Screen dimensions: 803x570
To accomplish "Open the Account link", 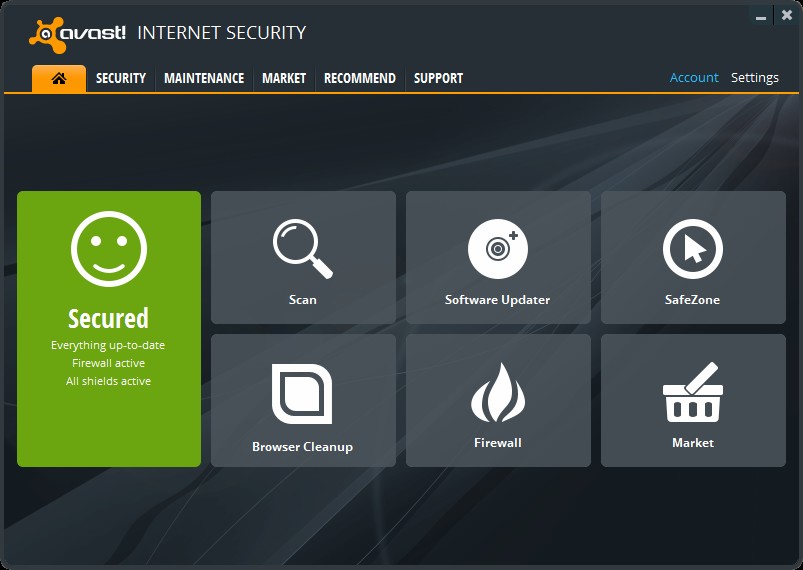I will (x=694, y=77).
